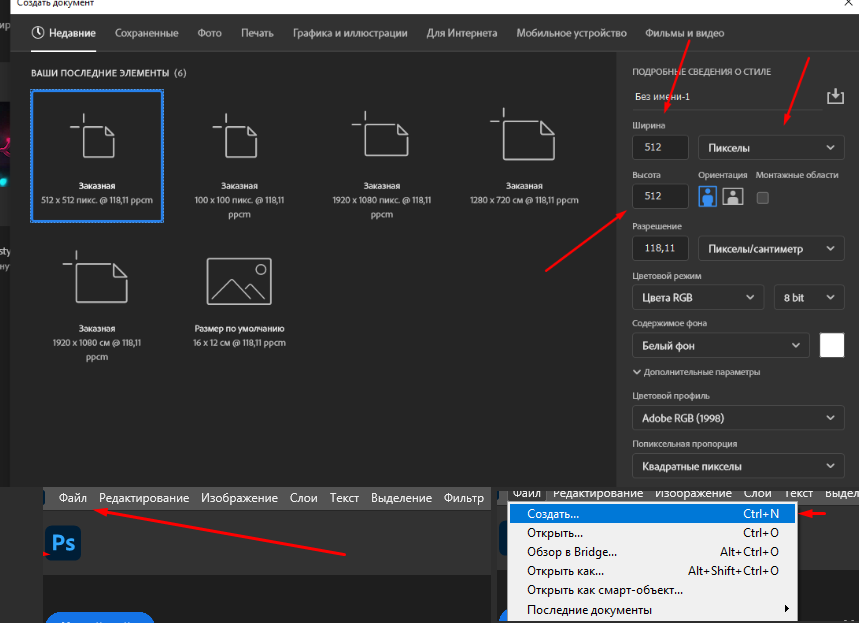
Task: Select the 512 x 512 Заказная preset
Action: point(97,156)
